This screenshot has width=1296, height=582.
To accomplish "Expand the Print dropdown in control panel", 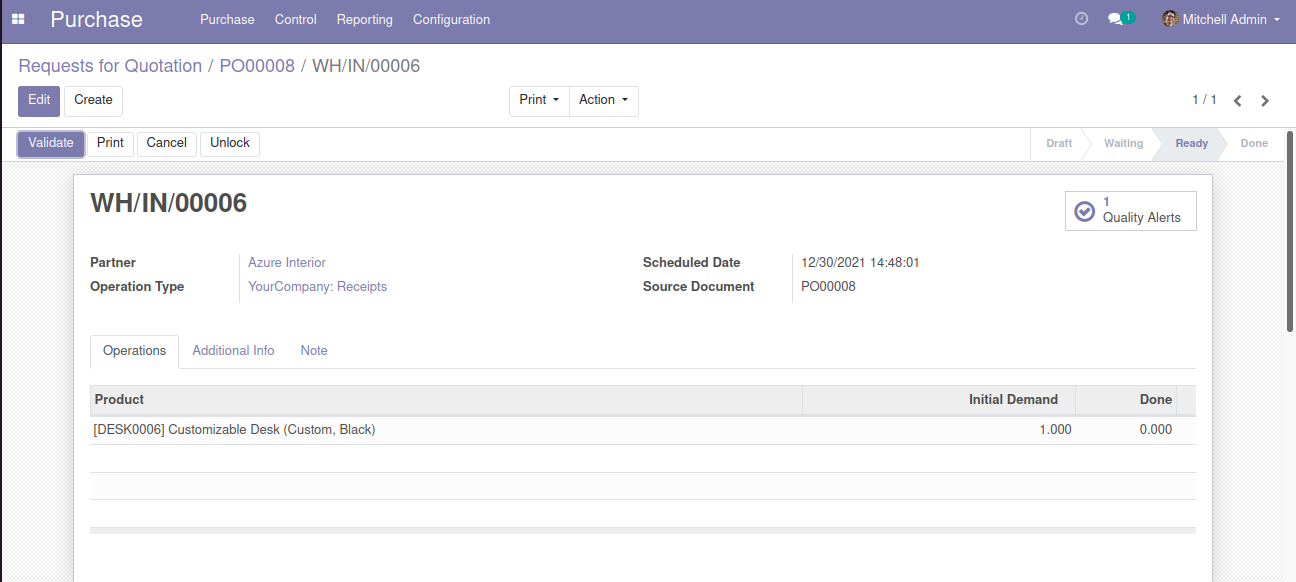I will click(x=539, y=100).
